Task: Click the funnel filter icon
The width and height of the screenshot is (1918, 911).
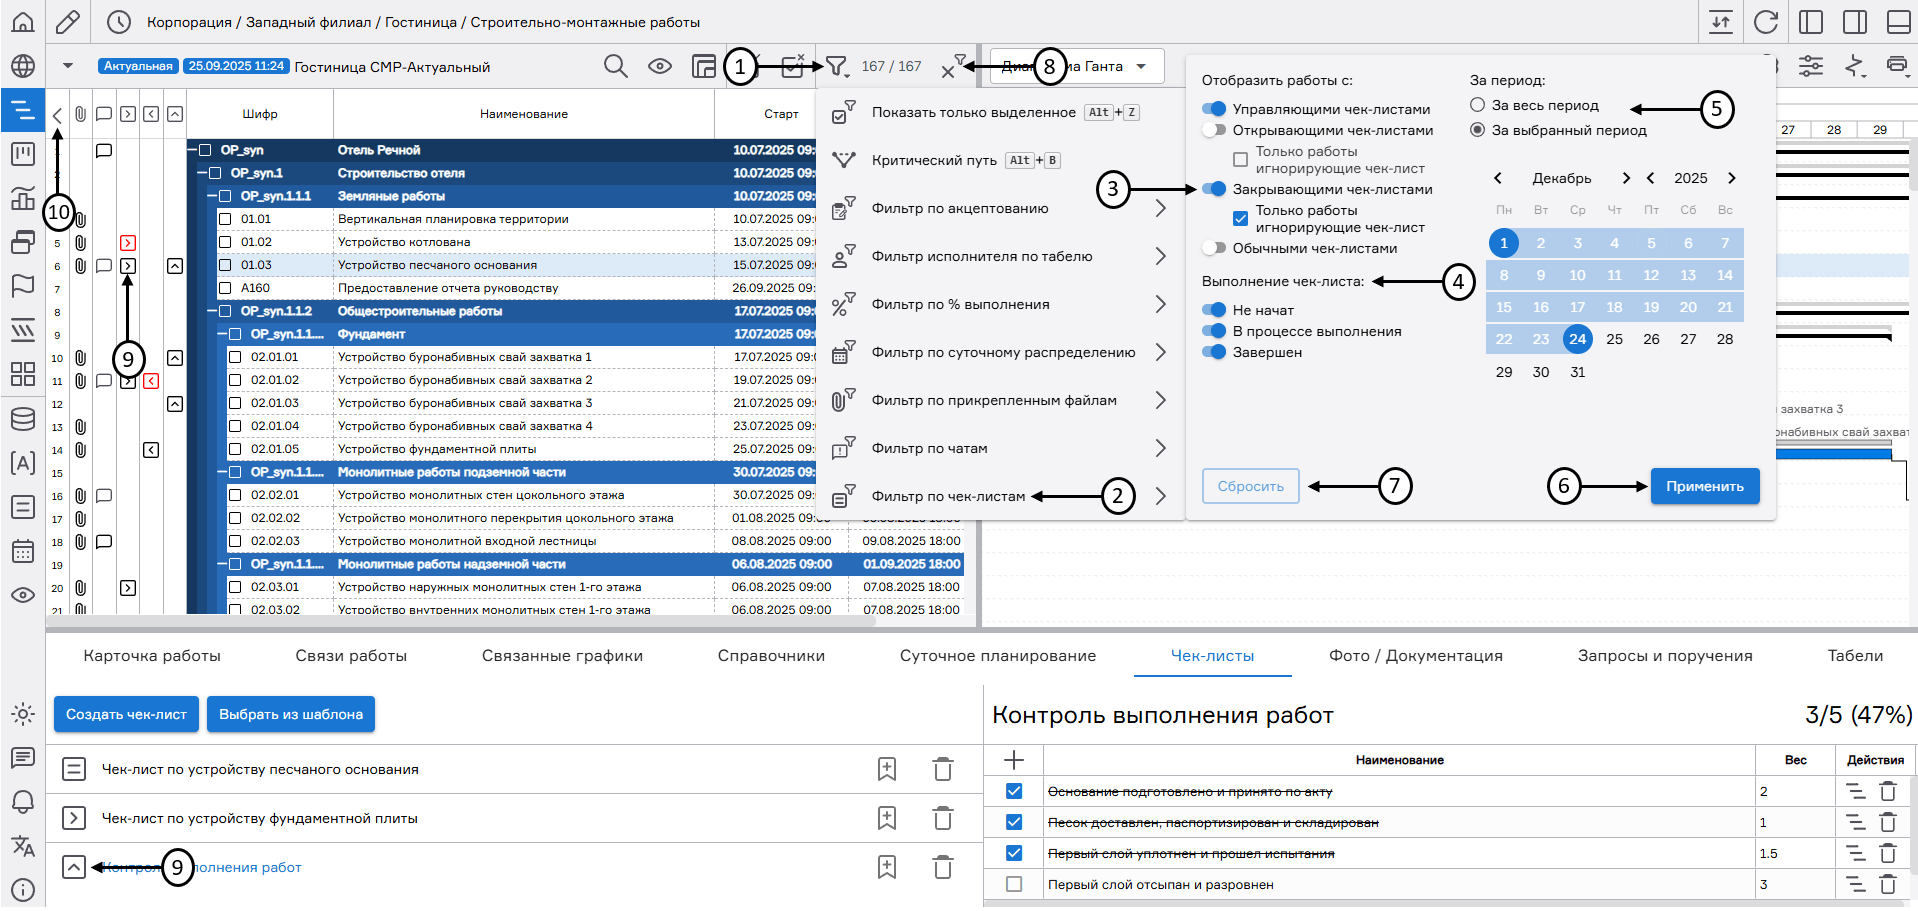Action: 836,66
